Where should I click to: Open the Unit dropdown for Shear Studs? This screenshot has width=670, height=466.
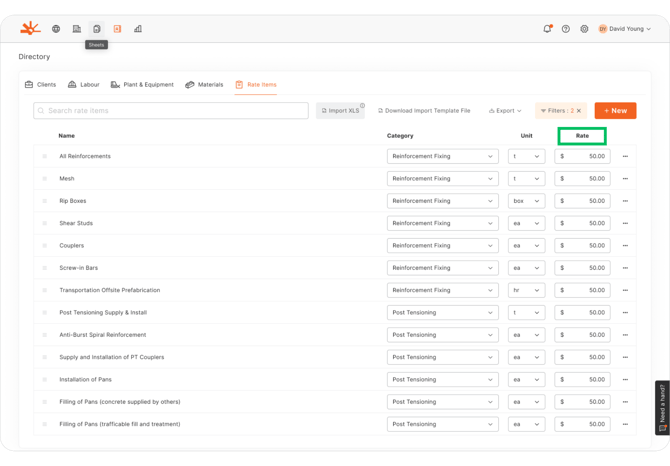click(x=526, y=223)
